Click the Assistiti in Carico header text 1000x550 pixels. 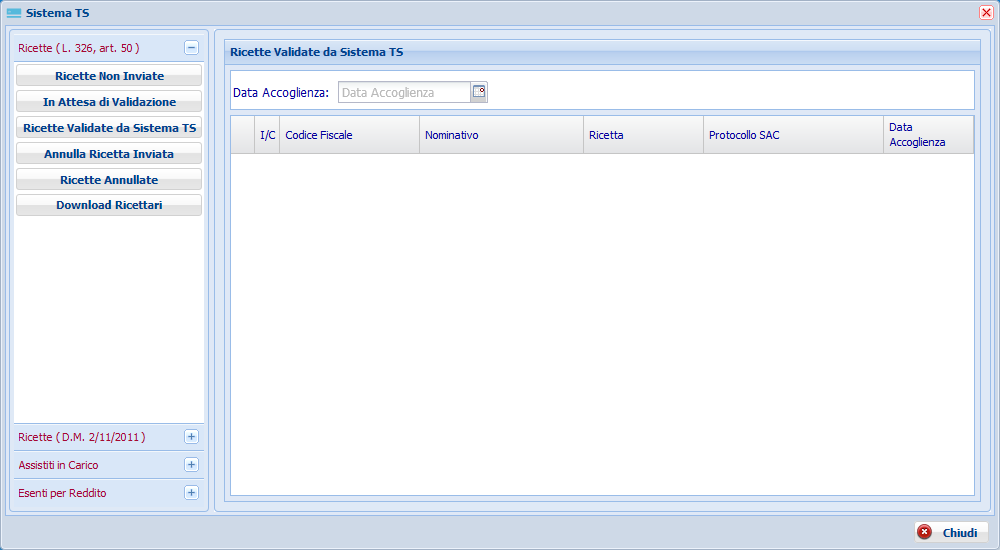[58, 465]
